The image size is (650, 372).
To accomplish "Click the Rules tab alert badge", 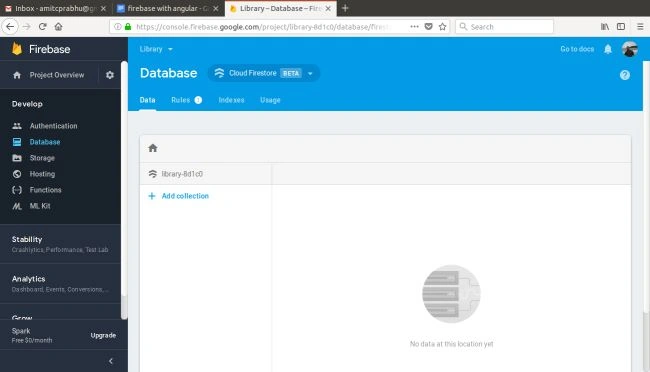I will click(x=198, y=100).
